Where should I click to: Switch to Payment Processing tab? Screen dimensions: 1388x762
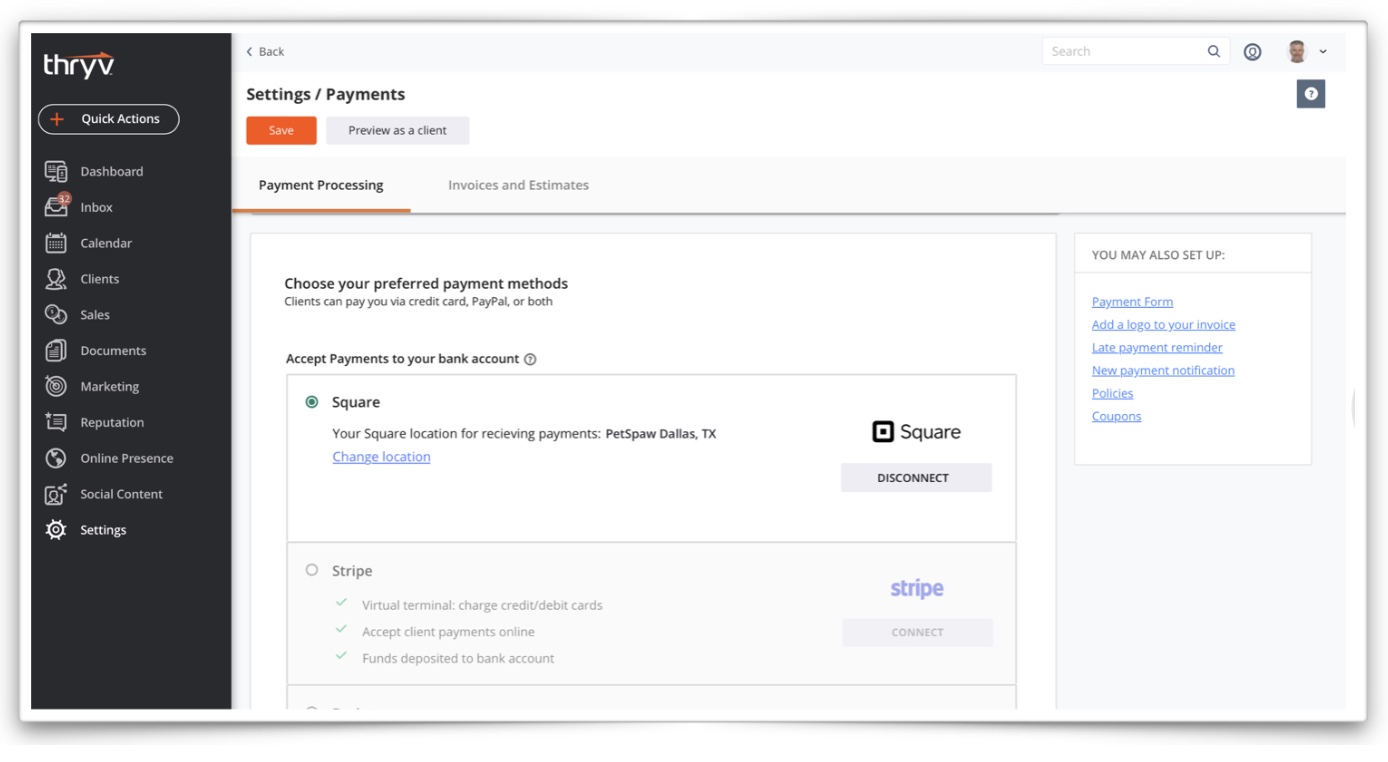pyautogui.click(x=321, y=185)
